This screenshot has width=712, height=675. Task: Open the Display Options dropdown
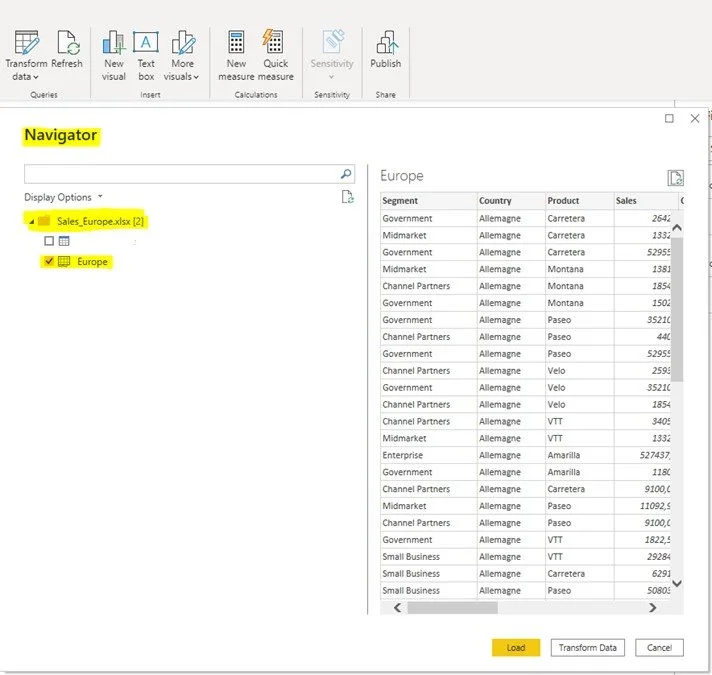point(63,197)
